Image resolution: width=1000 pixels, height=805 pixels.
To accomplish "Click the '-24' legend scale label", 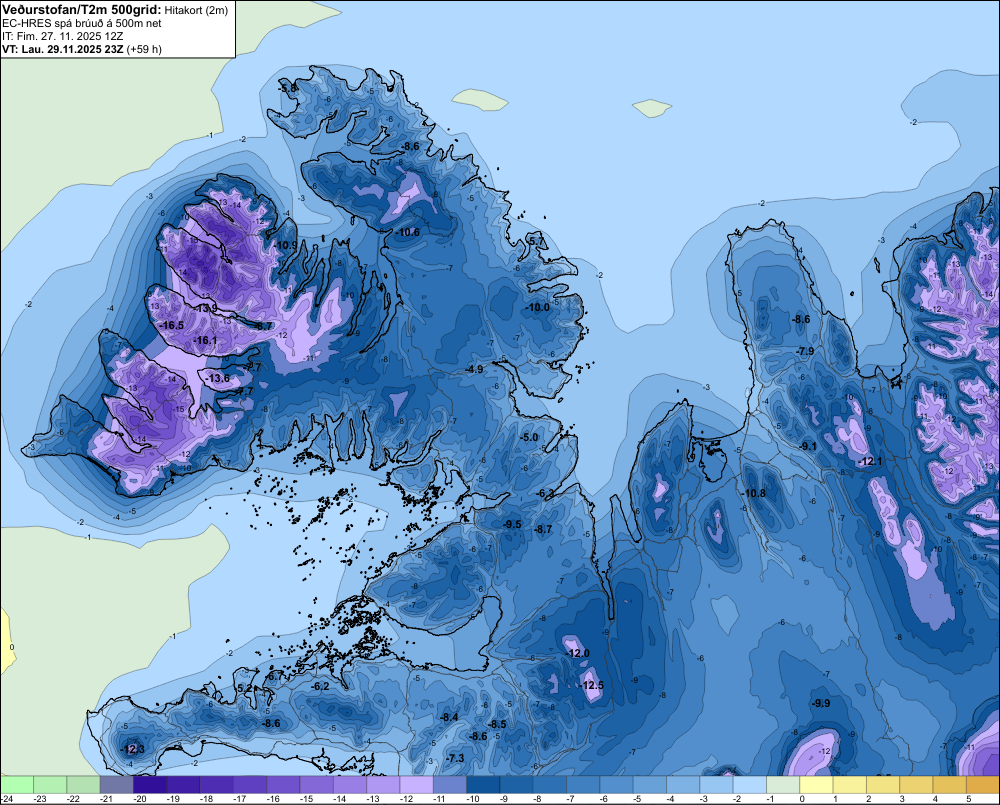I will [7, 799].
